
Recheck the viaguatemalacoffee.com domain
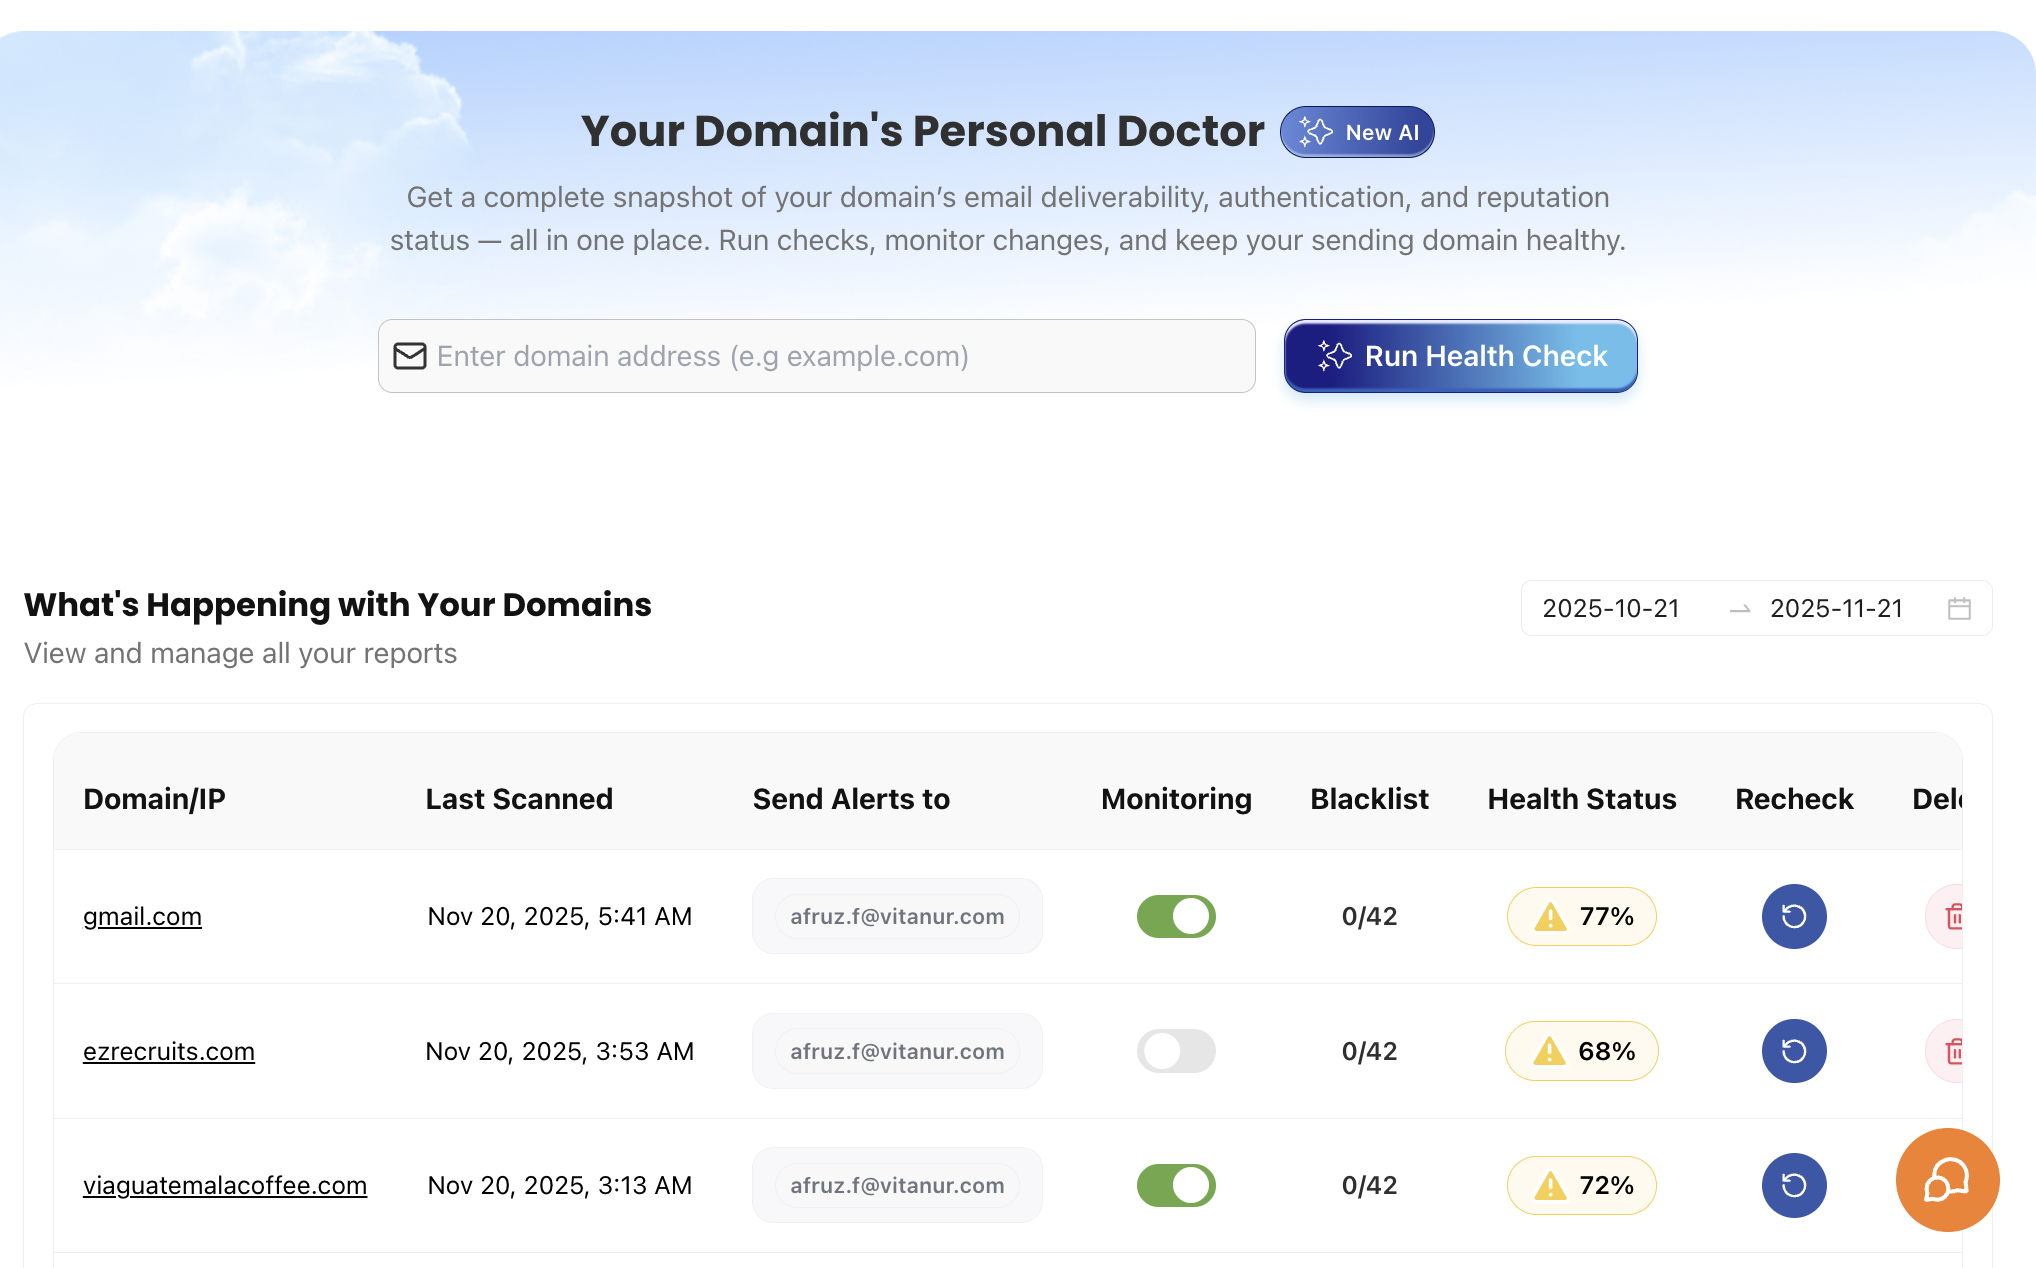tap(1793, 1185)
